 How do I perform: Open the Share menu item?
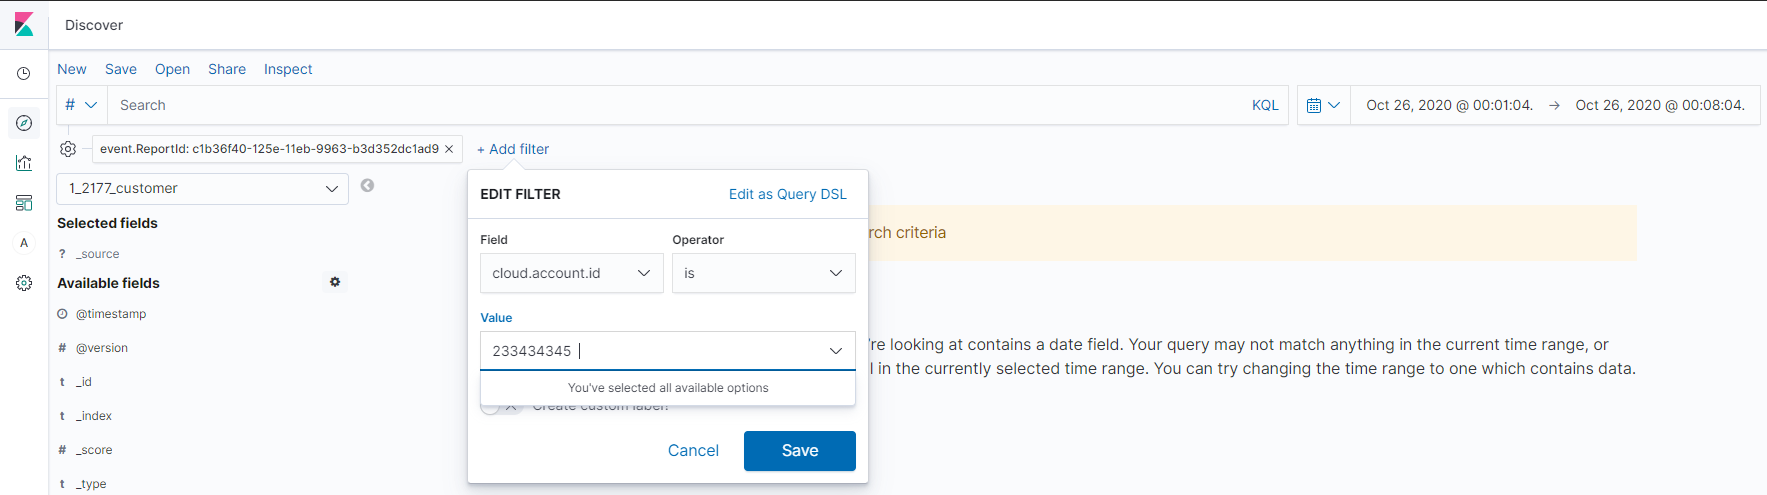(x=227, y=69)
